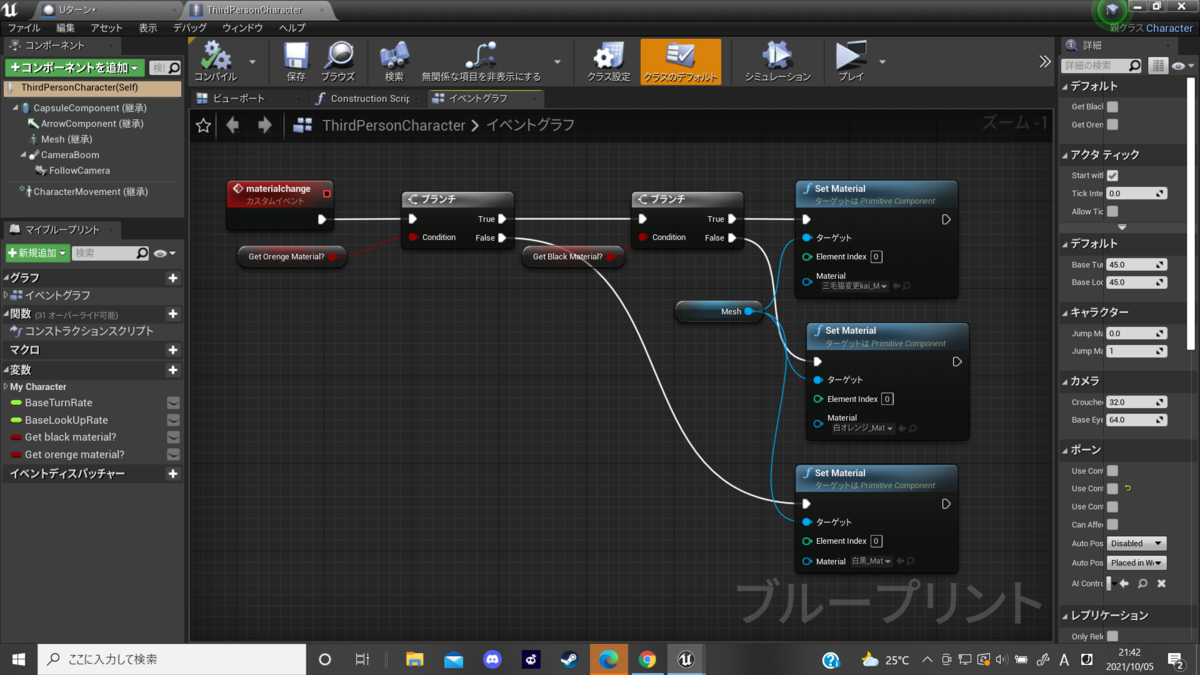Screen dimensions: 1200x675
Task: Click AI Controller use-selected arrow icon
Action: 1124,583
